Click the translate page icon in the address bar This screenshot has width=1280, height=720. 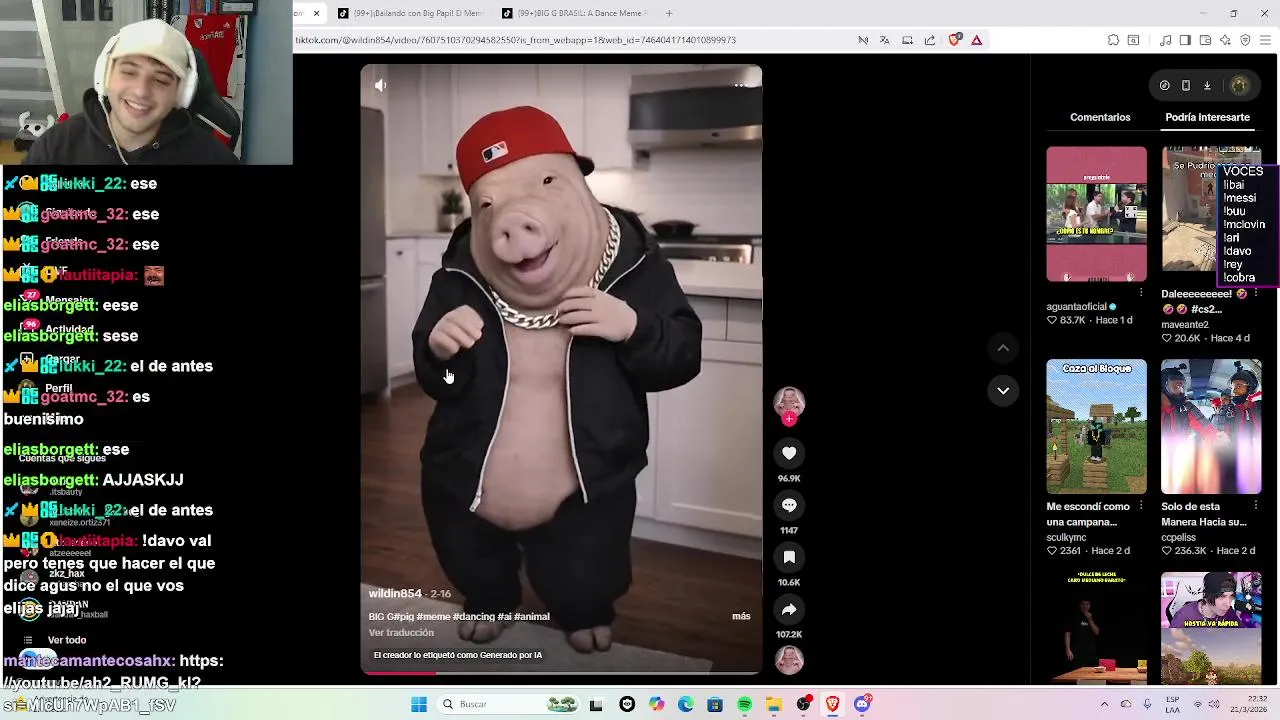click(x=885, y=40)
